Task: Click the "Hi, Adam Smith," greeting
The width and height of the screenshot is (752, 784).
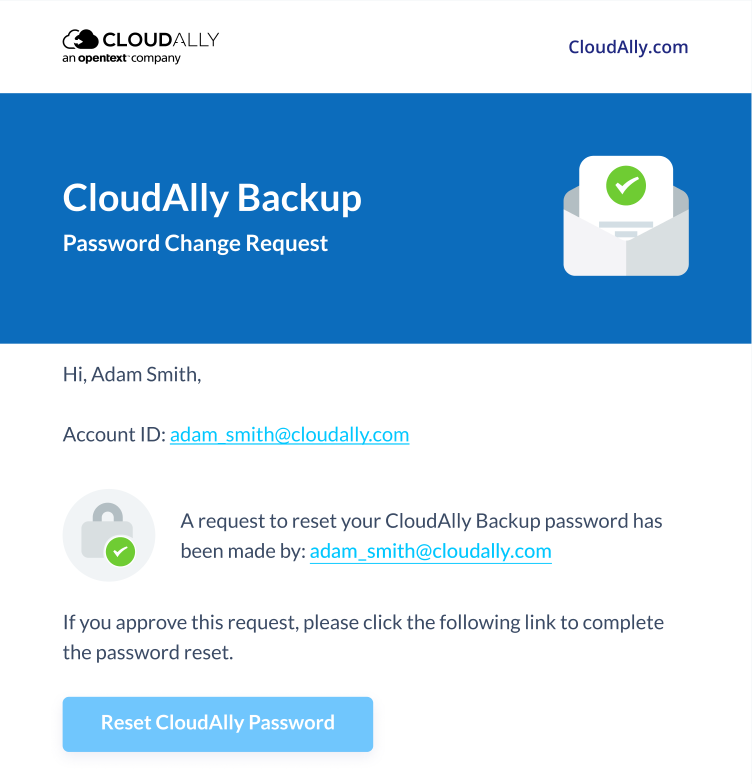Action: (132, 375)
